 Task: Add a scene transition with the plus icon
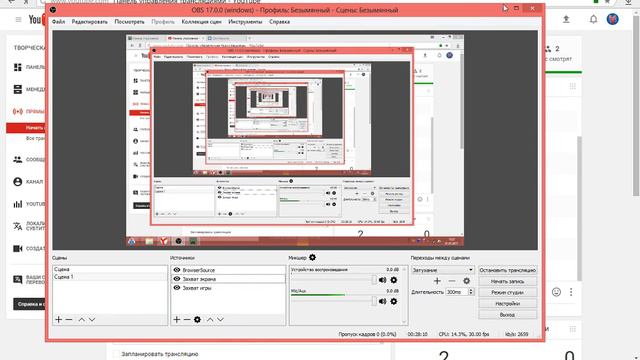point(437,281)
